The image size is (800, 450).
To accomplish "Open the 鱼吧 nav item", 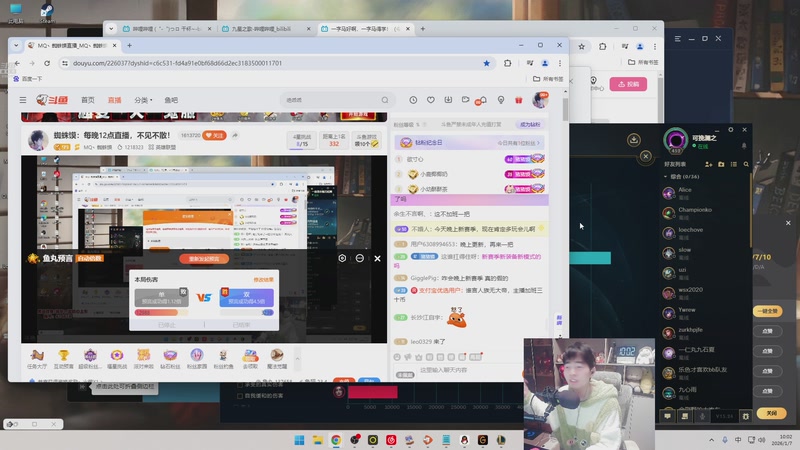I will [x=171, y=100].
